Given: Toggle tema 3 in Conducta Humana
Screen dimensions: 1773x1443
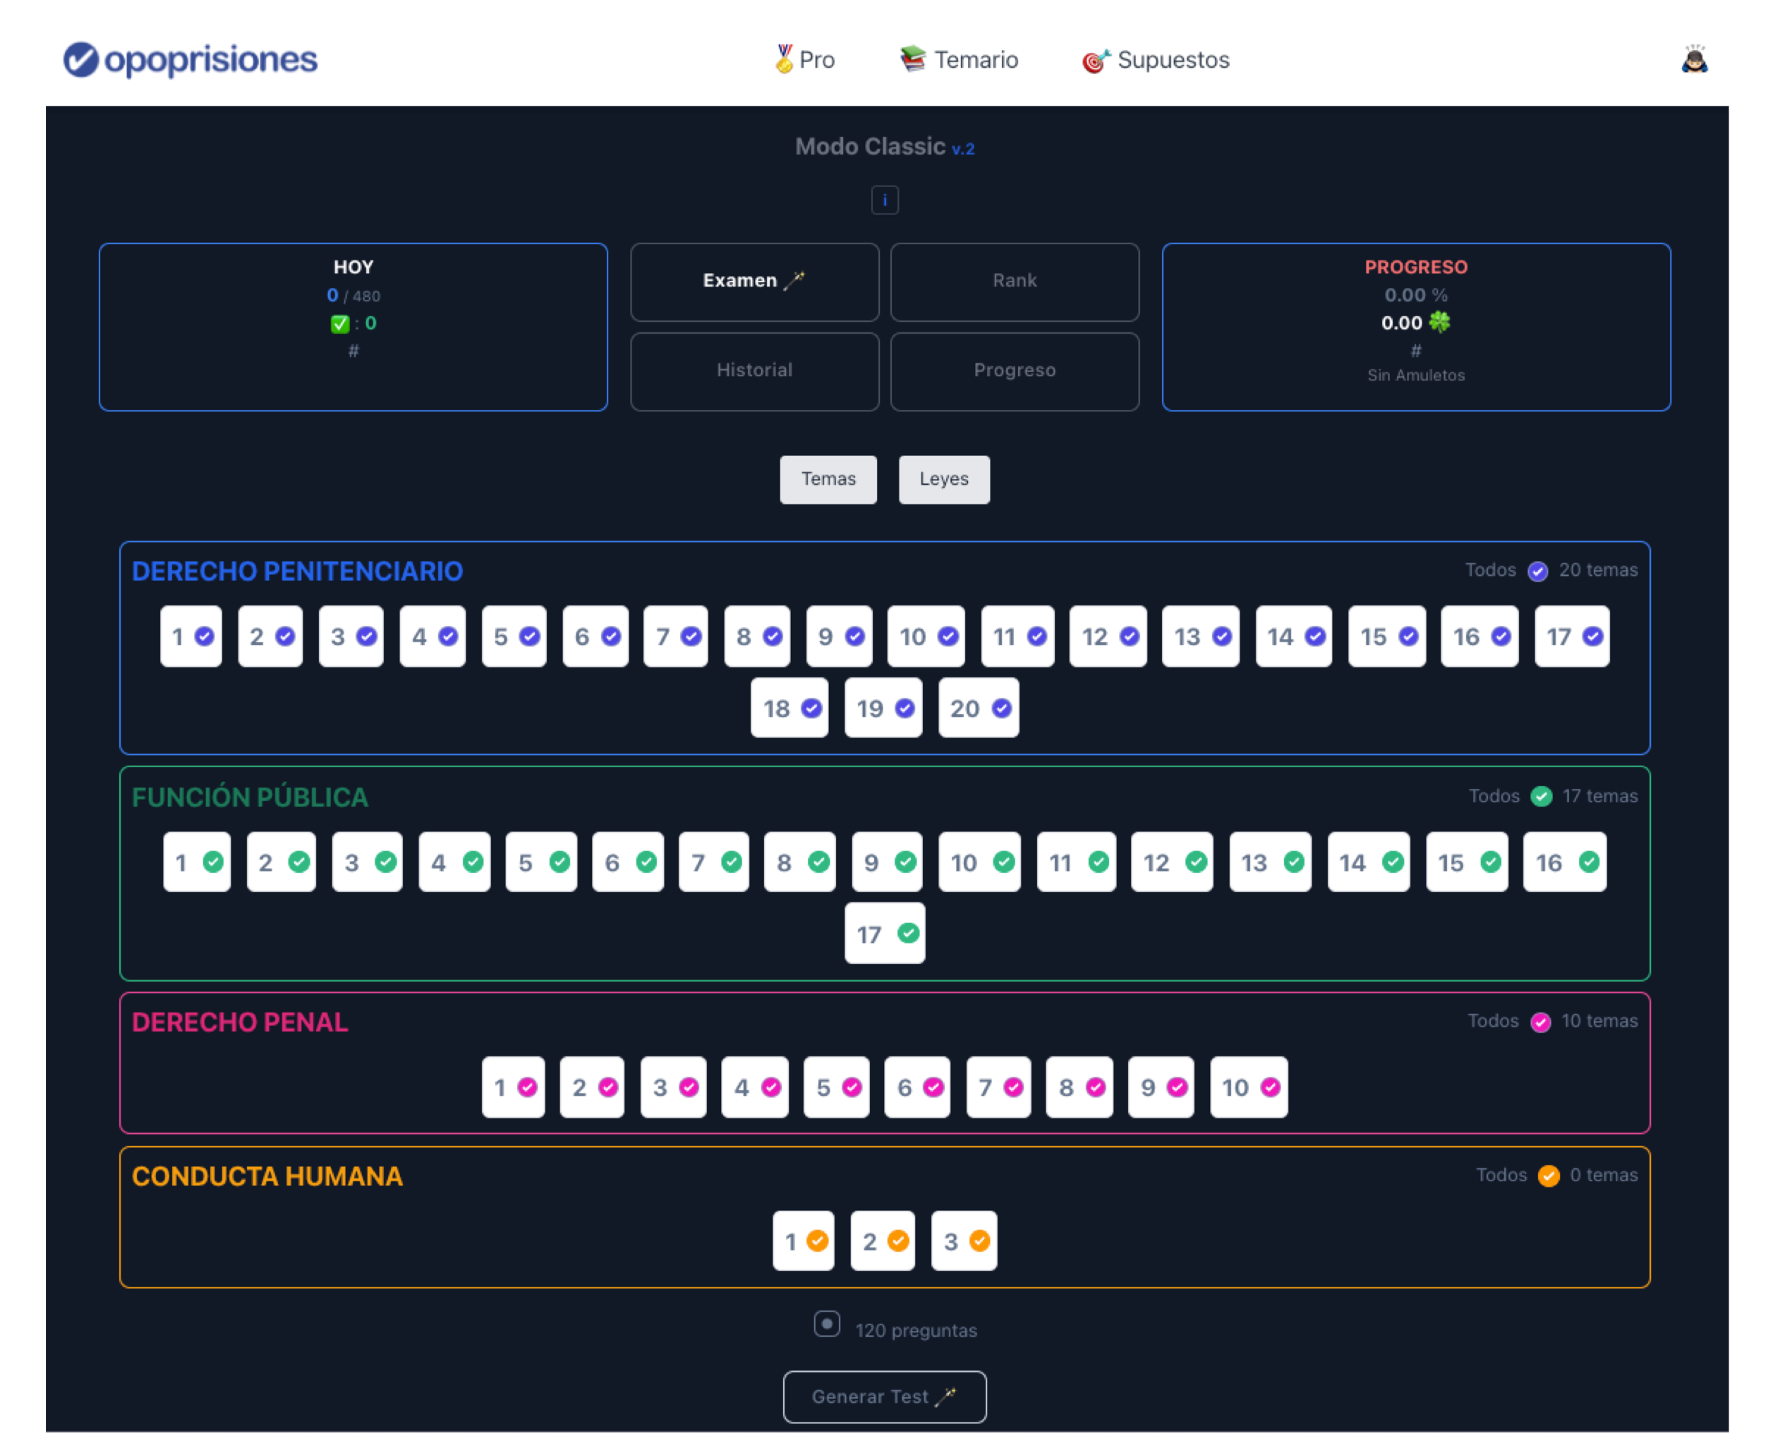Looking at the screenshot, I should pyautogui.click(x=964, y=1241).
